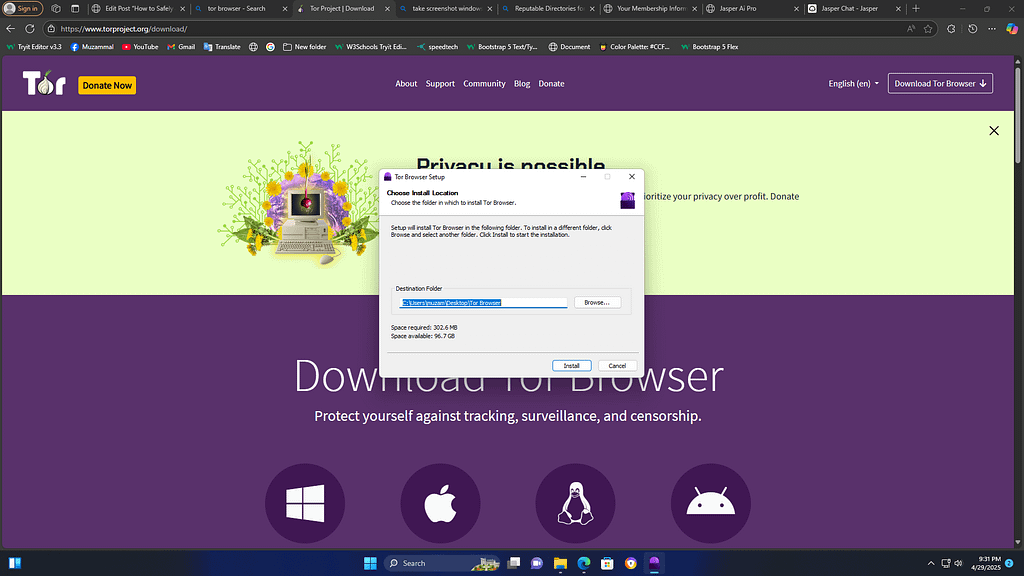This screenshot has width=1024, height=576.
Task: Open the Bootstrap 5 Flex bookmark
Action: [710, 47]
